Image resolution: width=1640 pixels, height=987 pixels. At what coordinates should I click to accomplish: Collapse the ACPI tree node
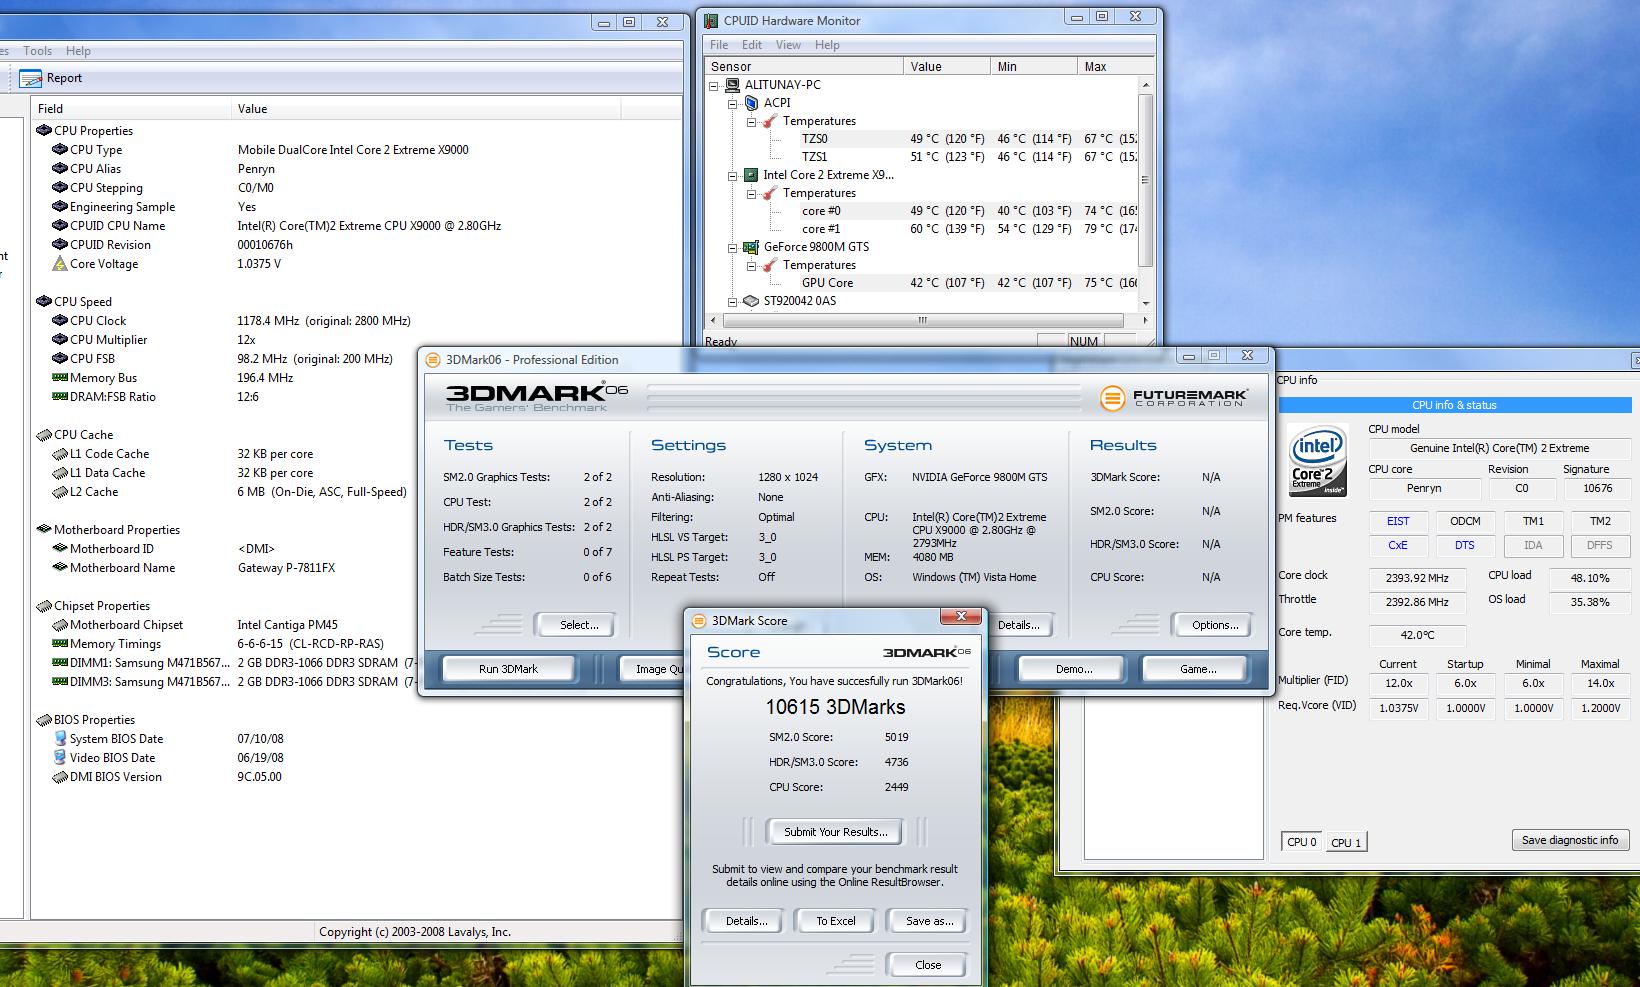[733, 104]
